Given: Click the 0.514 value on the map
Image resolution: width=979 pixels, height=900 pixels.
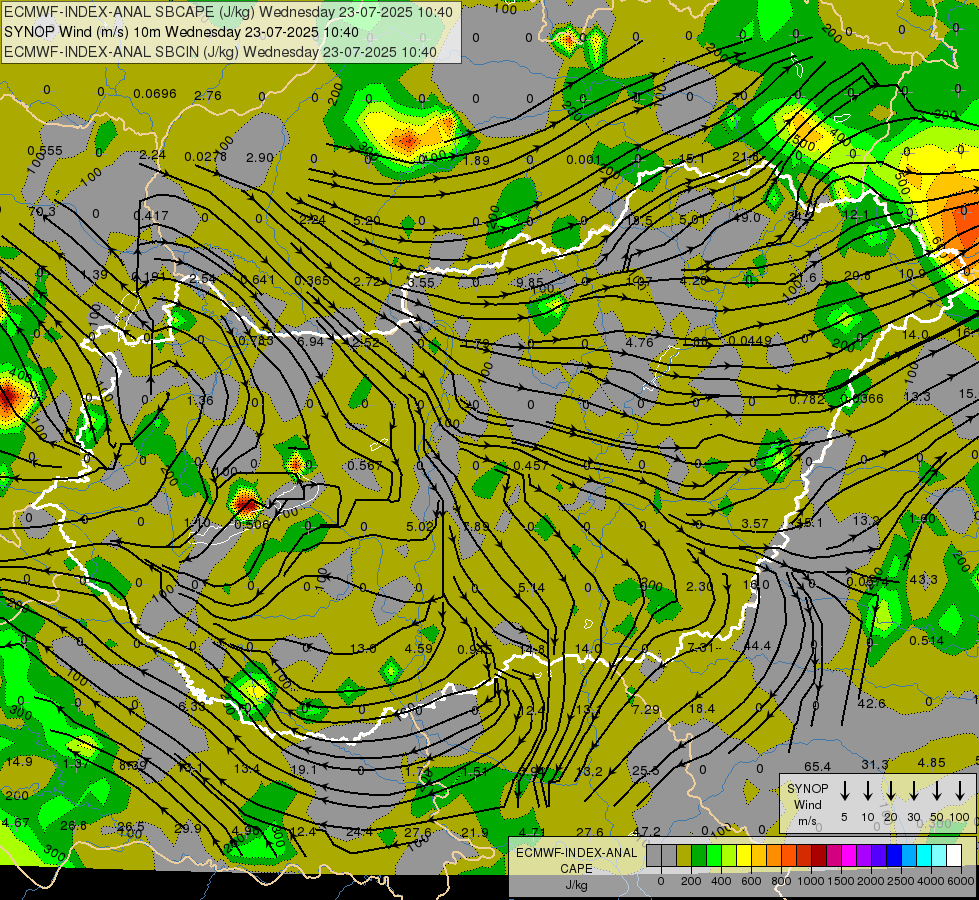Looking at the screenshot, I should [x=927, y=640].
